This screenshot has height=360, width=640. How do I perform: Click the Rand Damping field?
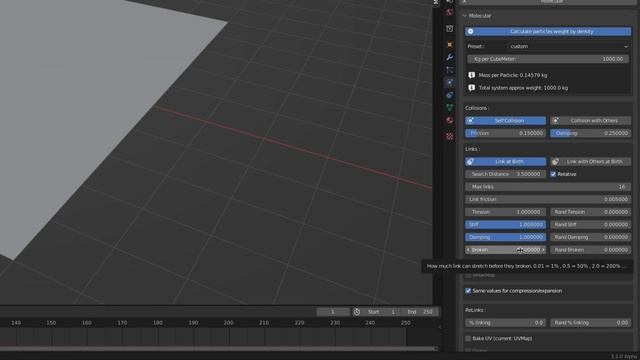[x=590, y=237]
